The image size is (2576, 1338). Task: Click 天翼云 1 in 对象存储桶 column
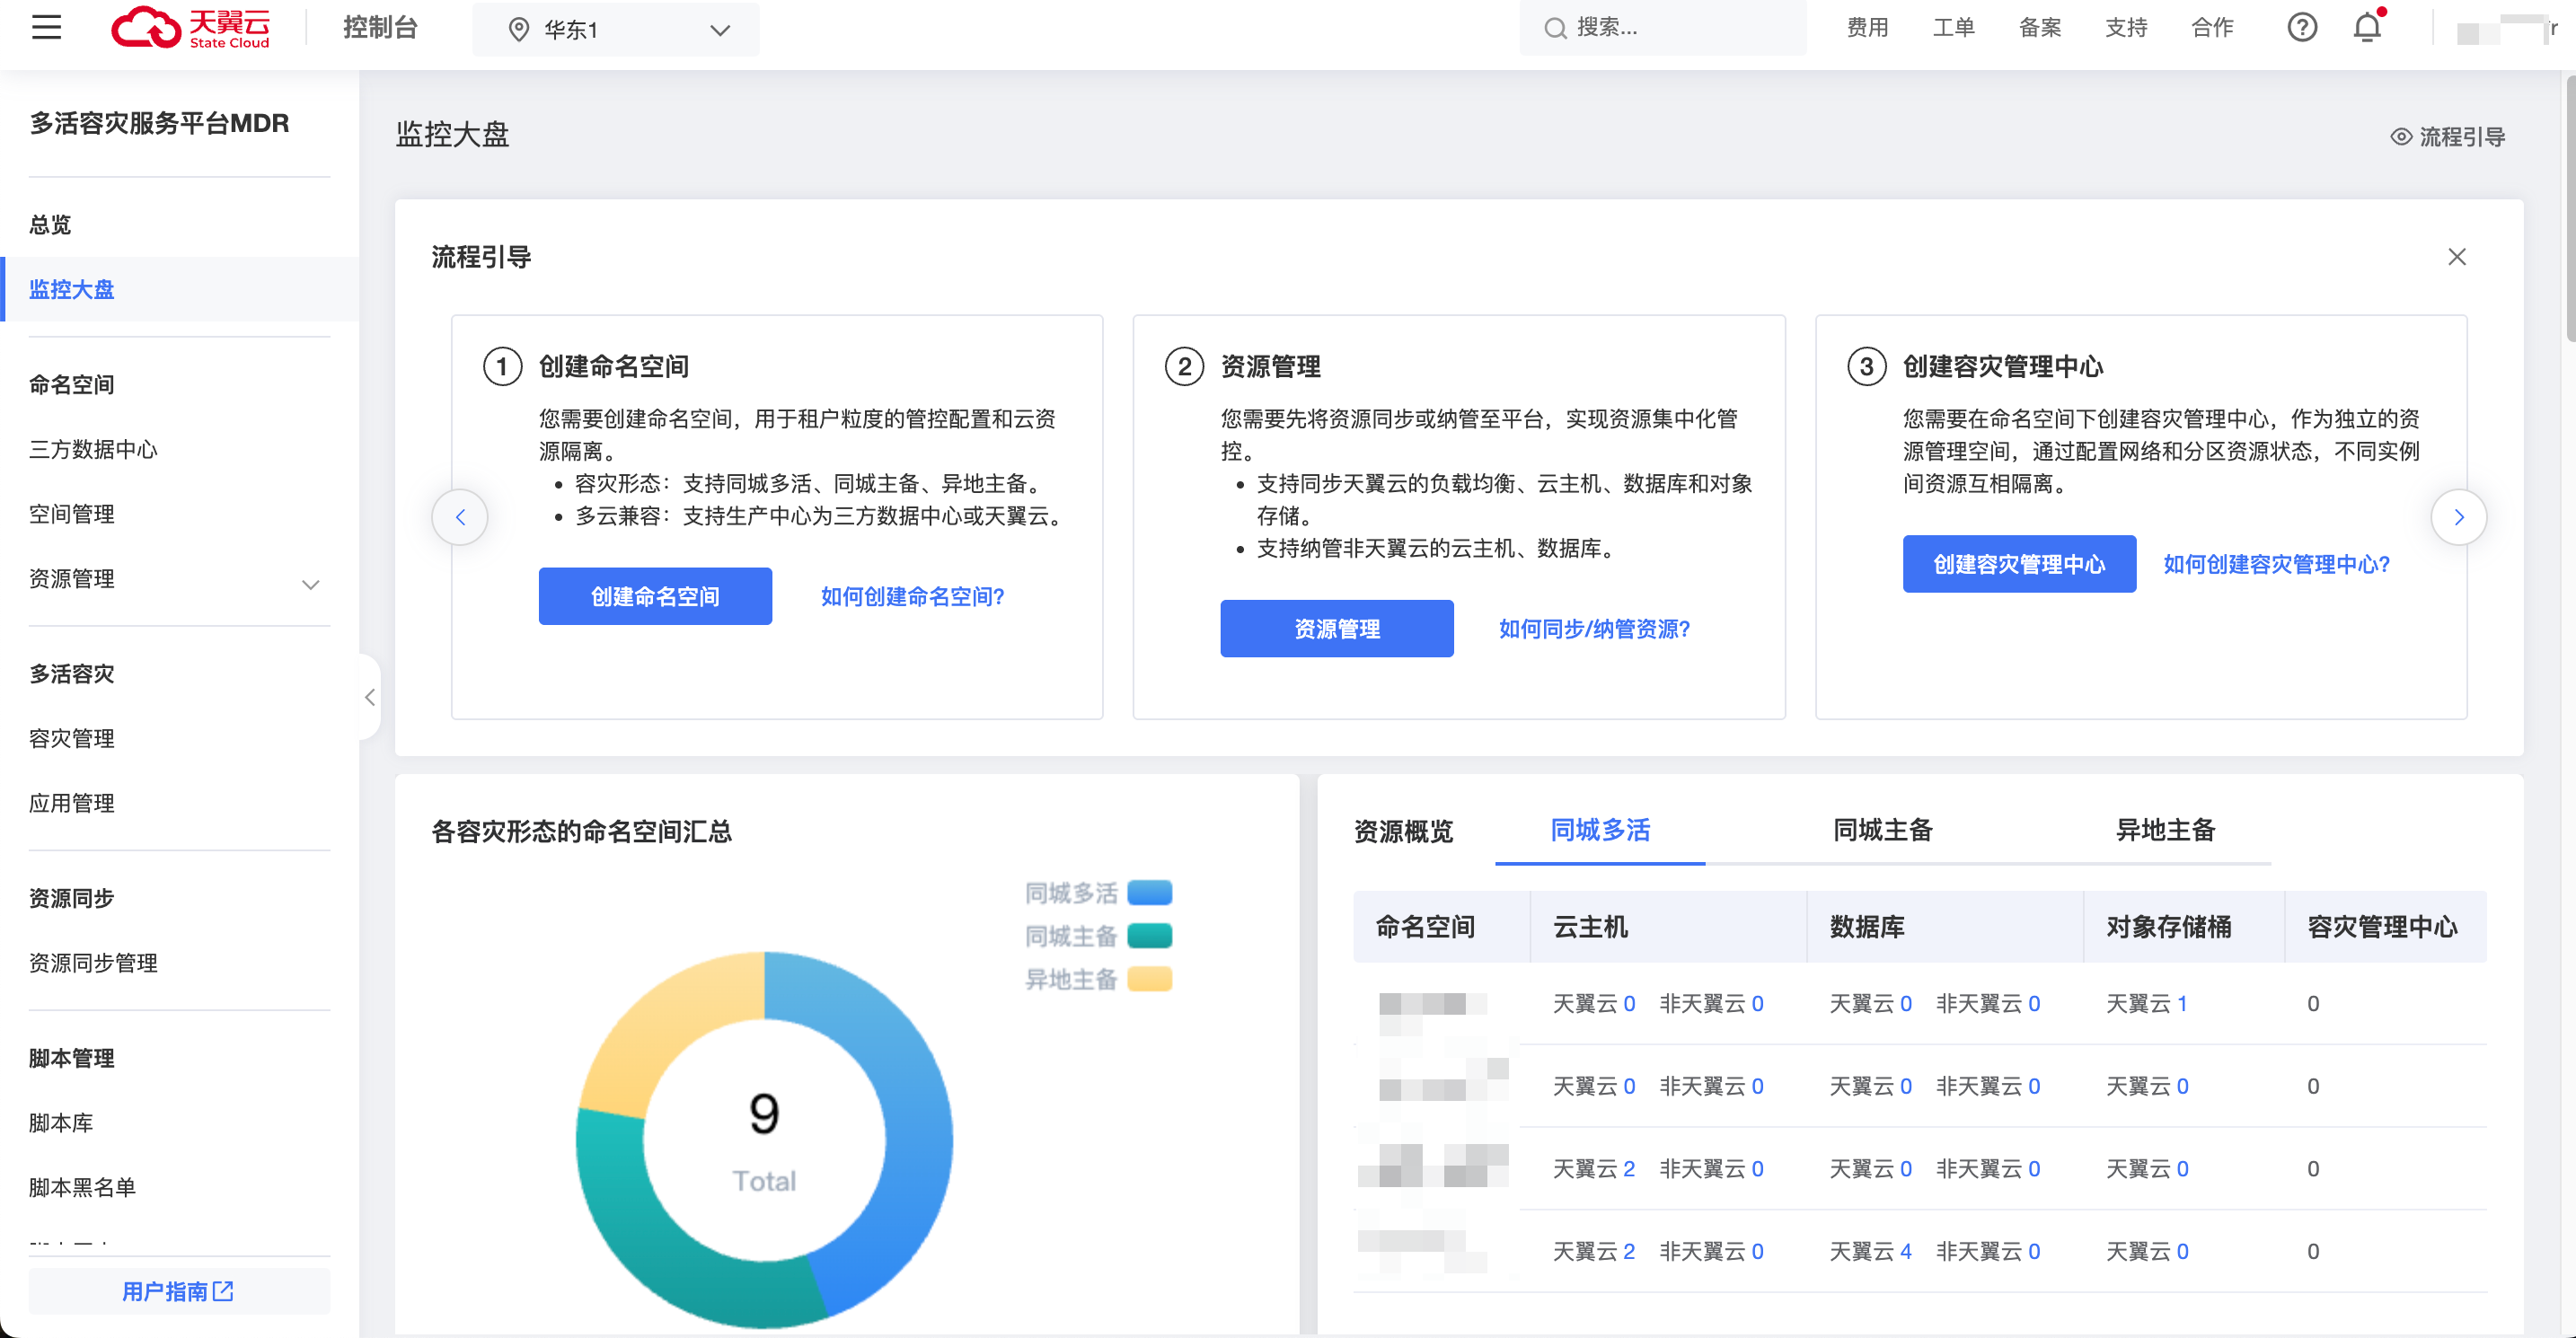2146,1003
